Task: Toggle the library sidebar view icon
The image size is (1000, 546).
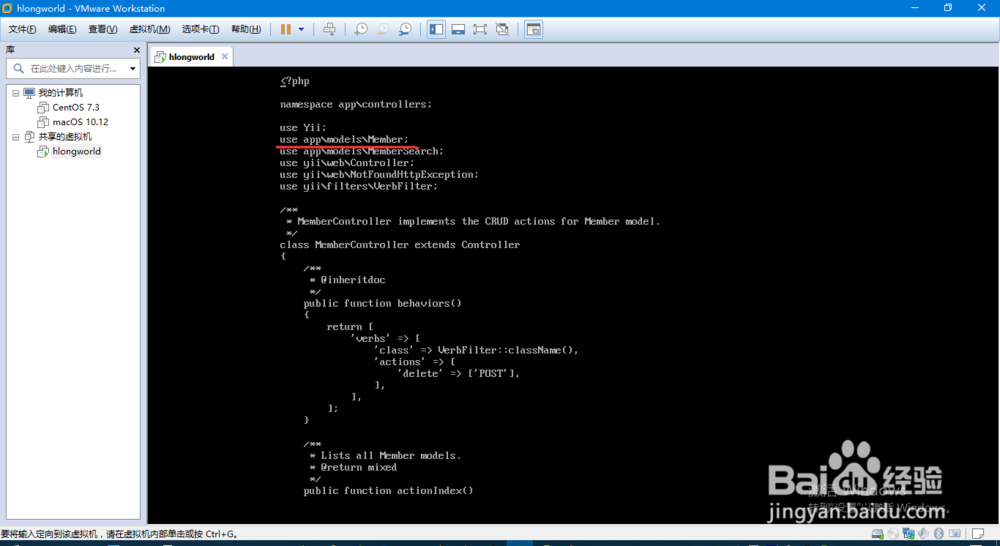Action: 436,29
